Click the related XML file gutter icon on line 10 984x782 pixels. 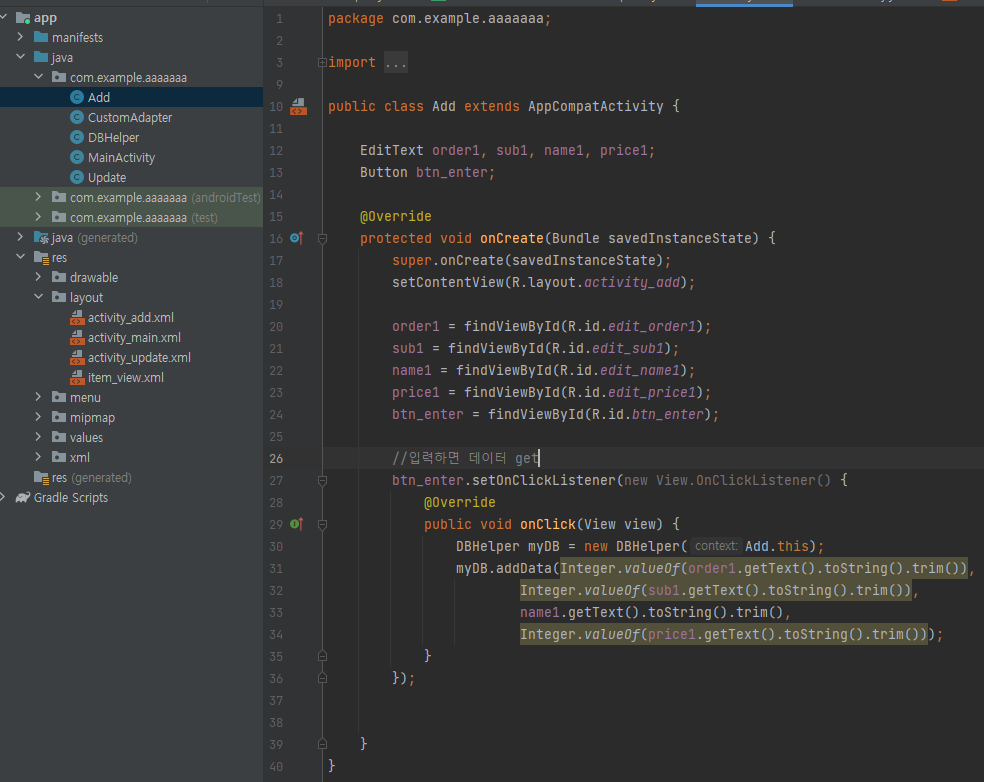pyautogui.click(x=298, y=107)
